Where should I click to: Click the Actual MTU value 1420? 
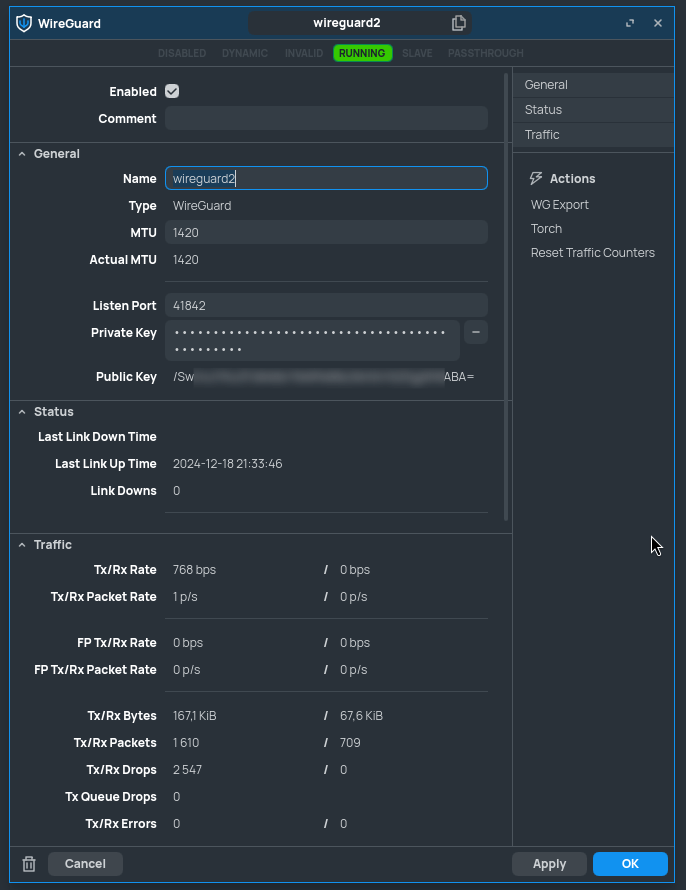(186, 260)
